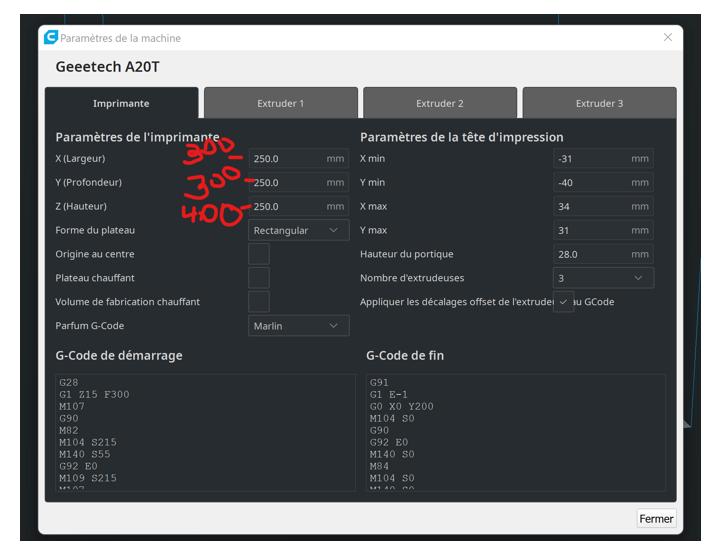Click the Y min value field
This screenshot has width=706, height=546.
point(603,182)
